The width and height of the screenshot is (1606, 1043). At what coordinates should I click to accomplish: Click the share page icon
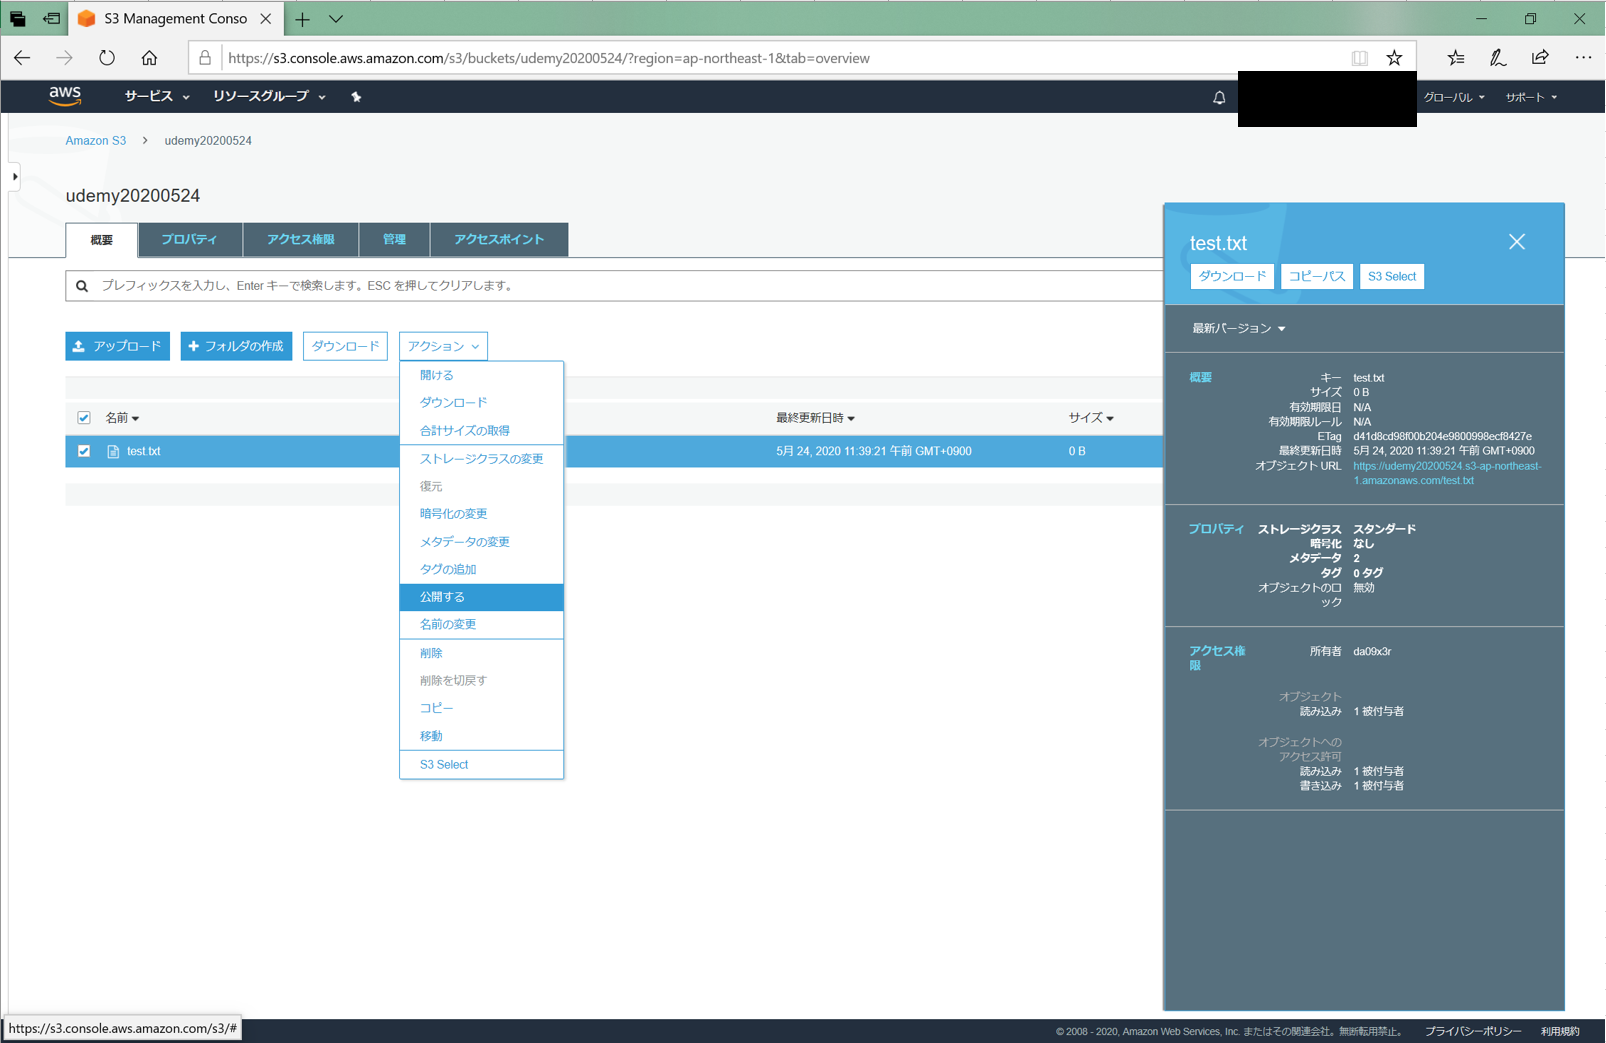pos(1540,58)
